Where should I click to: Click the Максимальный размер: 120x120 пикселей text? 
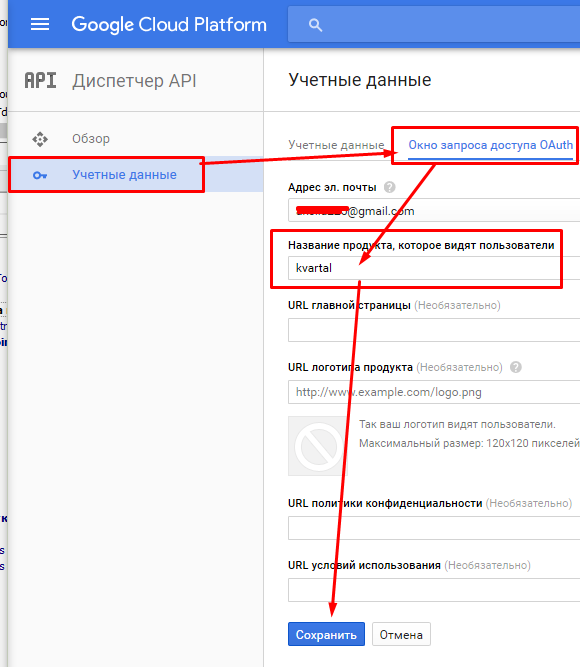coord(469,443)
